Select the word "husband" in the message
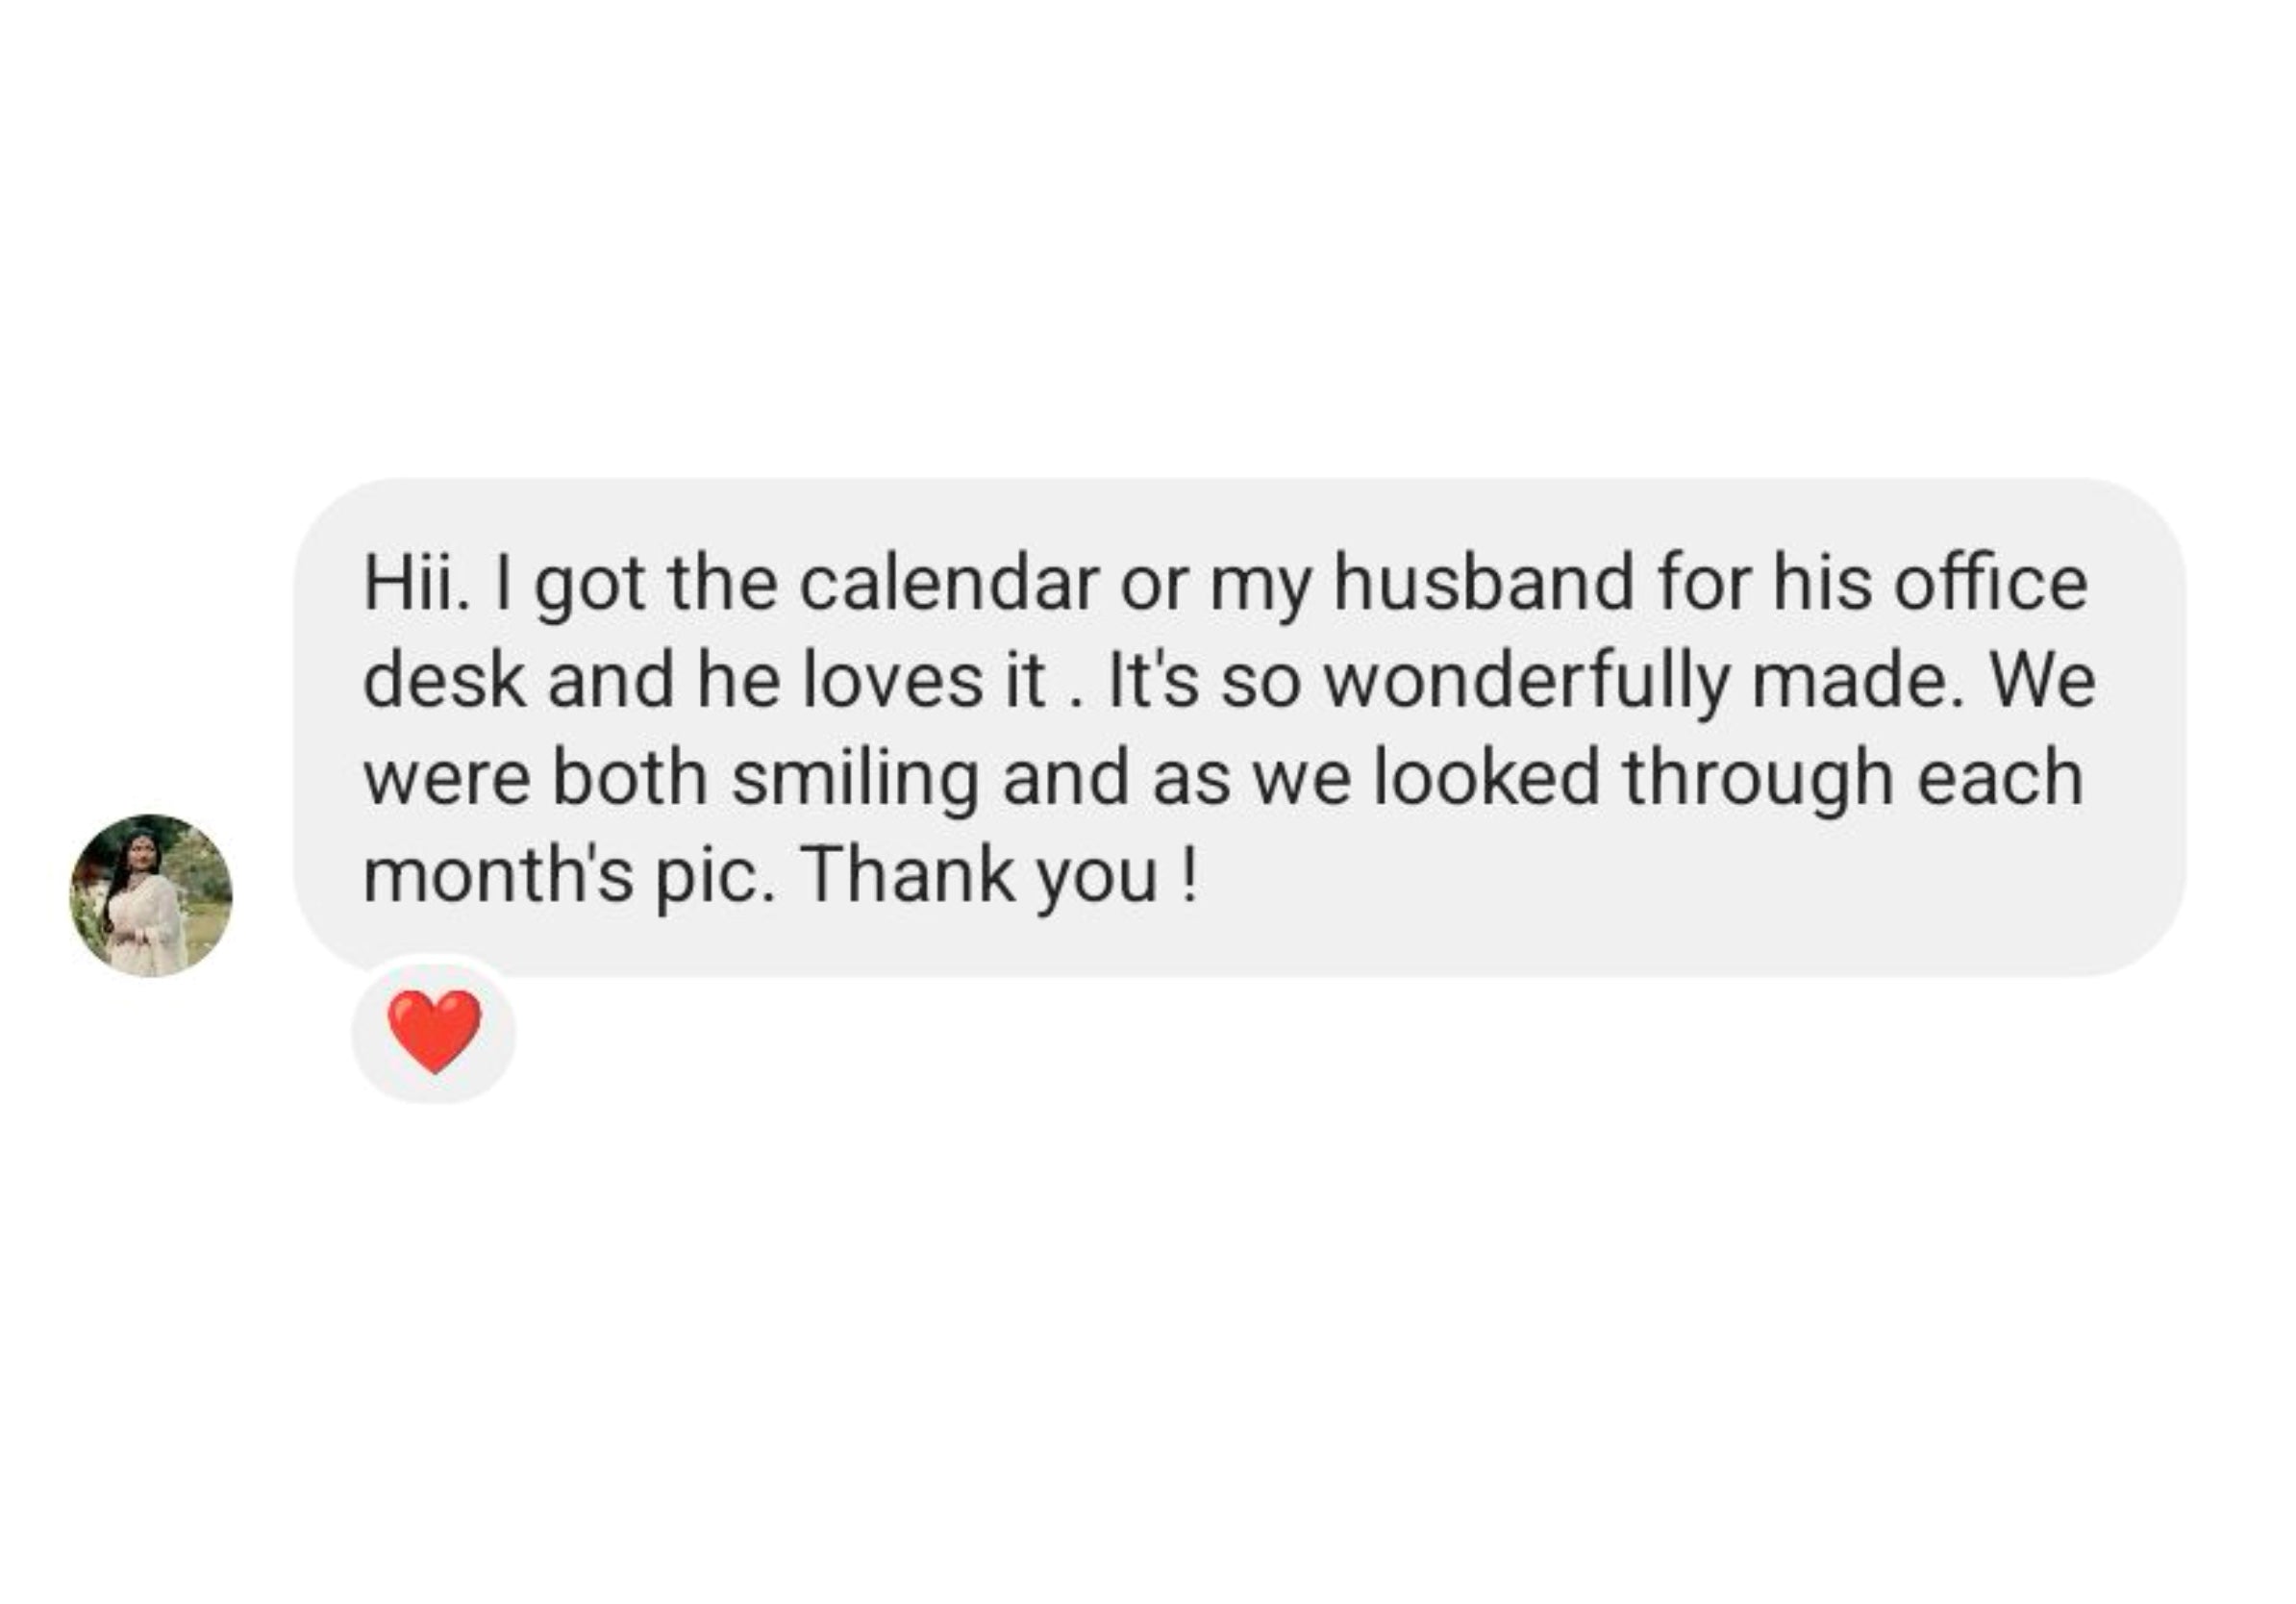 click(1482, 583)
